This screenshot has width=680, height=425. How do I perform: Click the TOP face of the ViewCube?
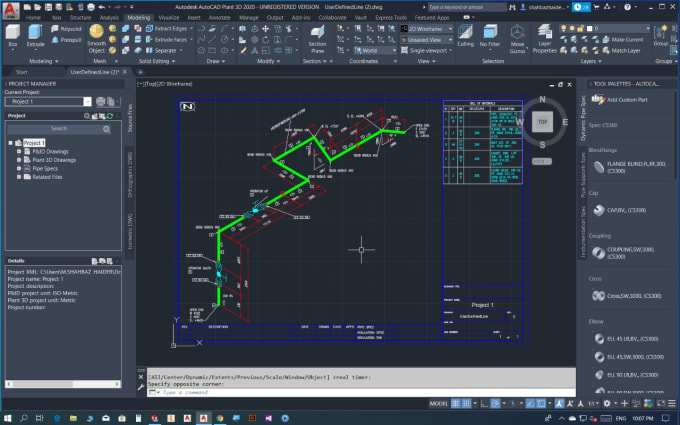click(x=543, y=122)
